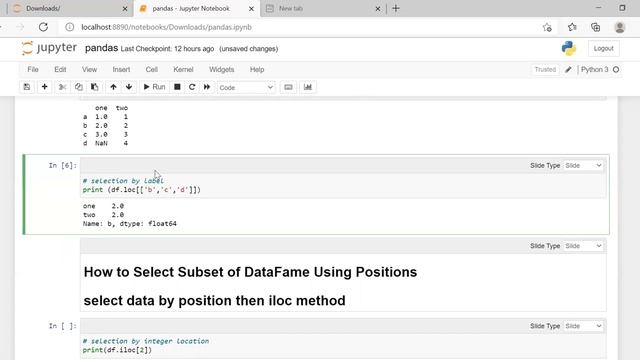Image resolution: width=640 pixels, height=360 pixels.
Task: Save notebook with the floppy disk icon
Action: (x=27, y=87)
